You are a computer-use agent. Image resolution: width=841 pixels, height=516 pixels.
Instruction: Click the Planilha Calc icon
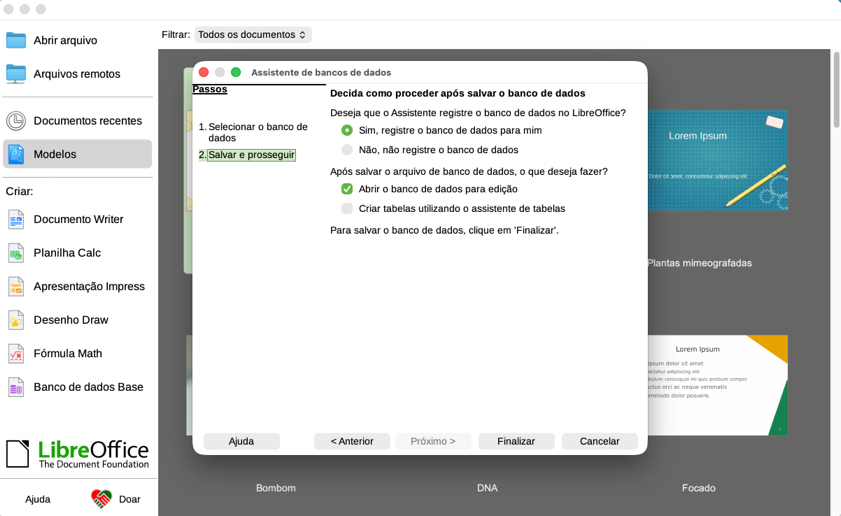click(x=16, y=253)
